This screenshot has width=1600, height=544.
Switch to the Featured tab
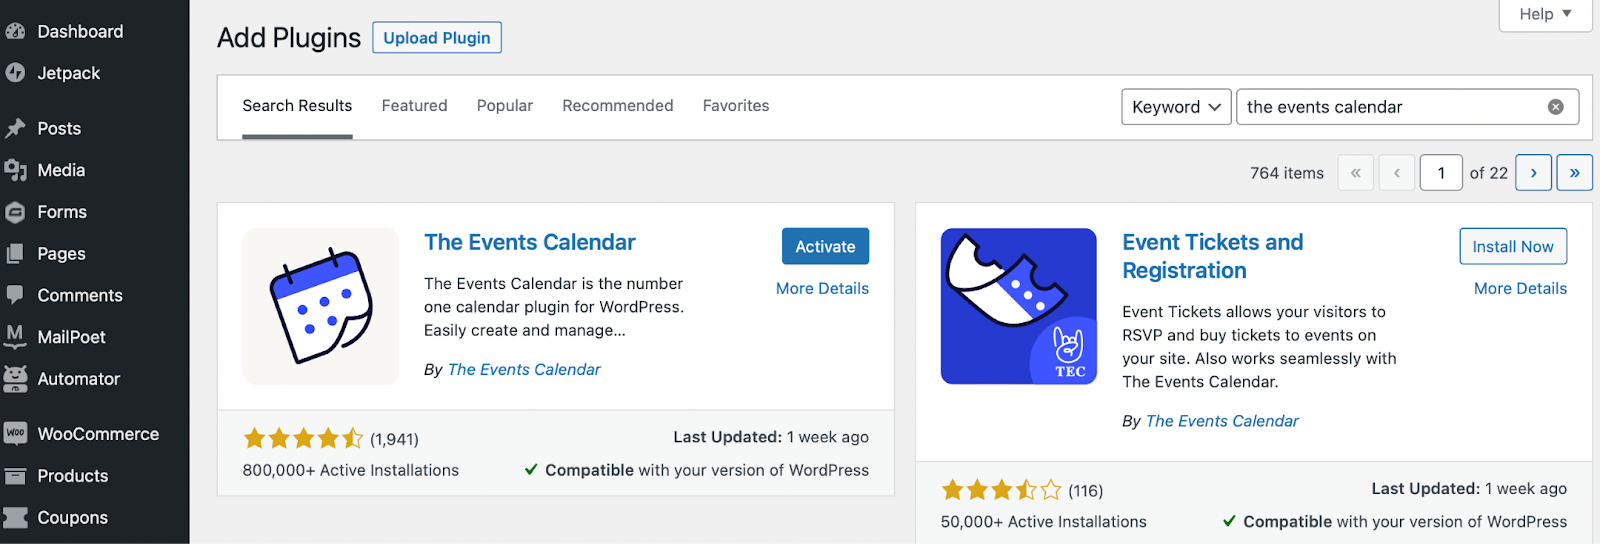point(414,106)
